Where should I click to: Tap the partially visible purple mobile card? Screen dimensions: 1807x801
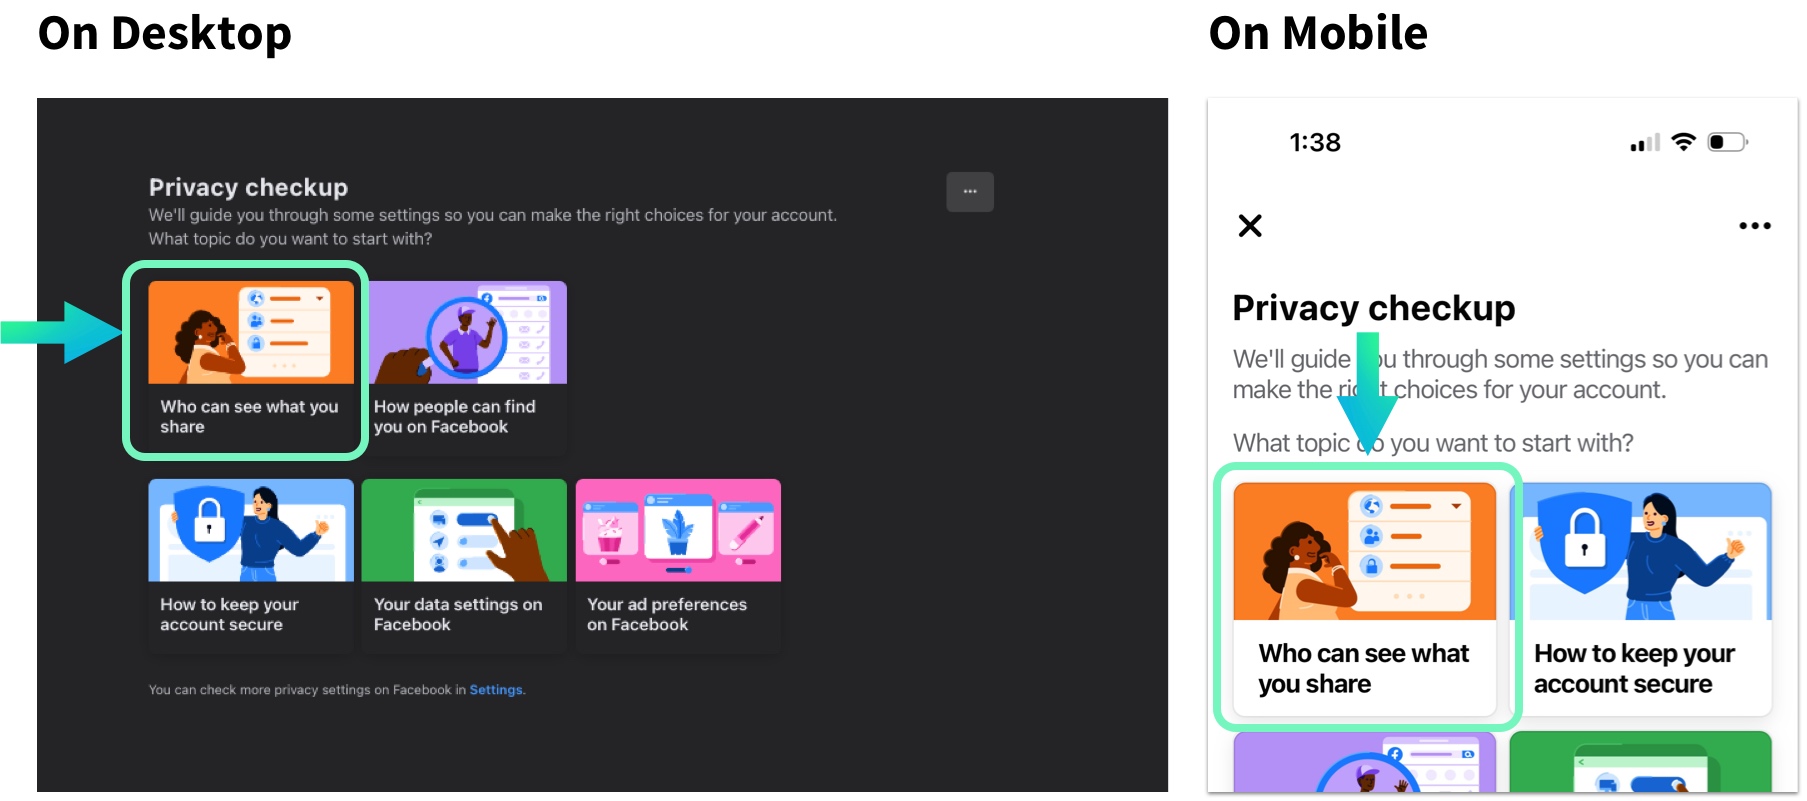click(1364, 763)
